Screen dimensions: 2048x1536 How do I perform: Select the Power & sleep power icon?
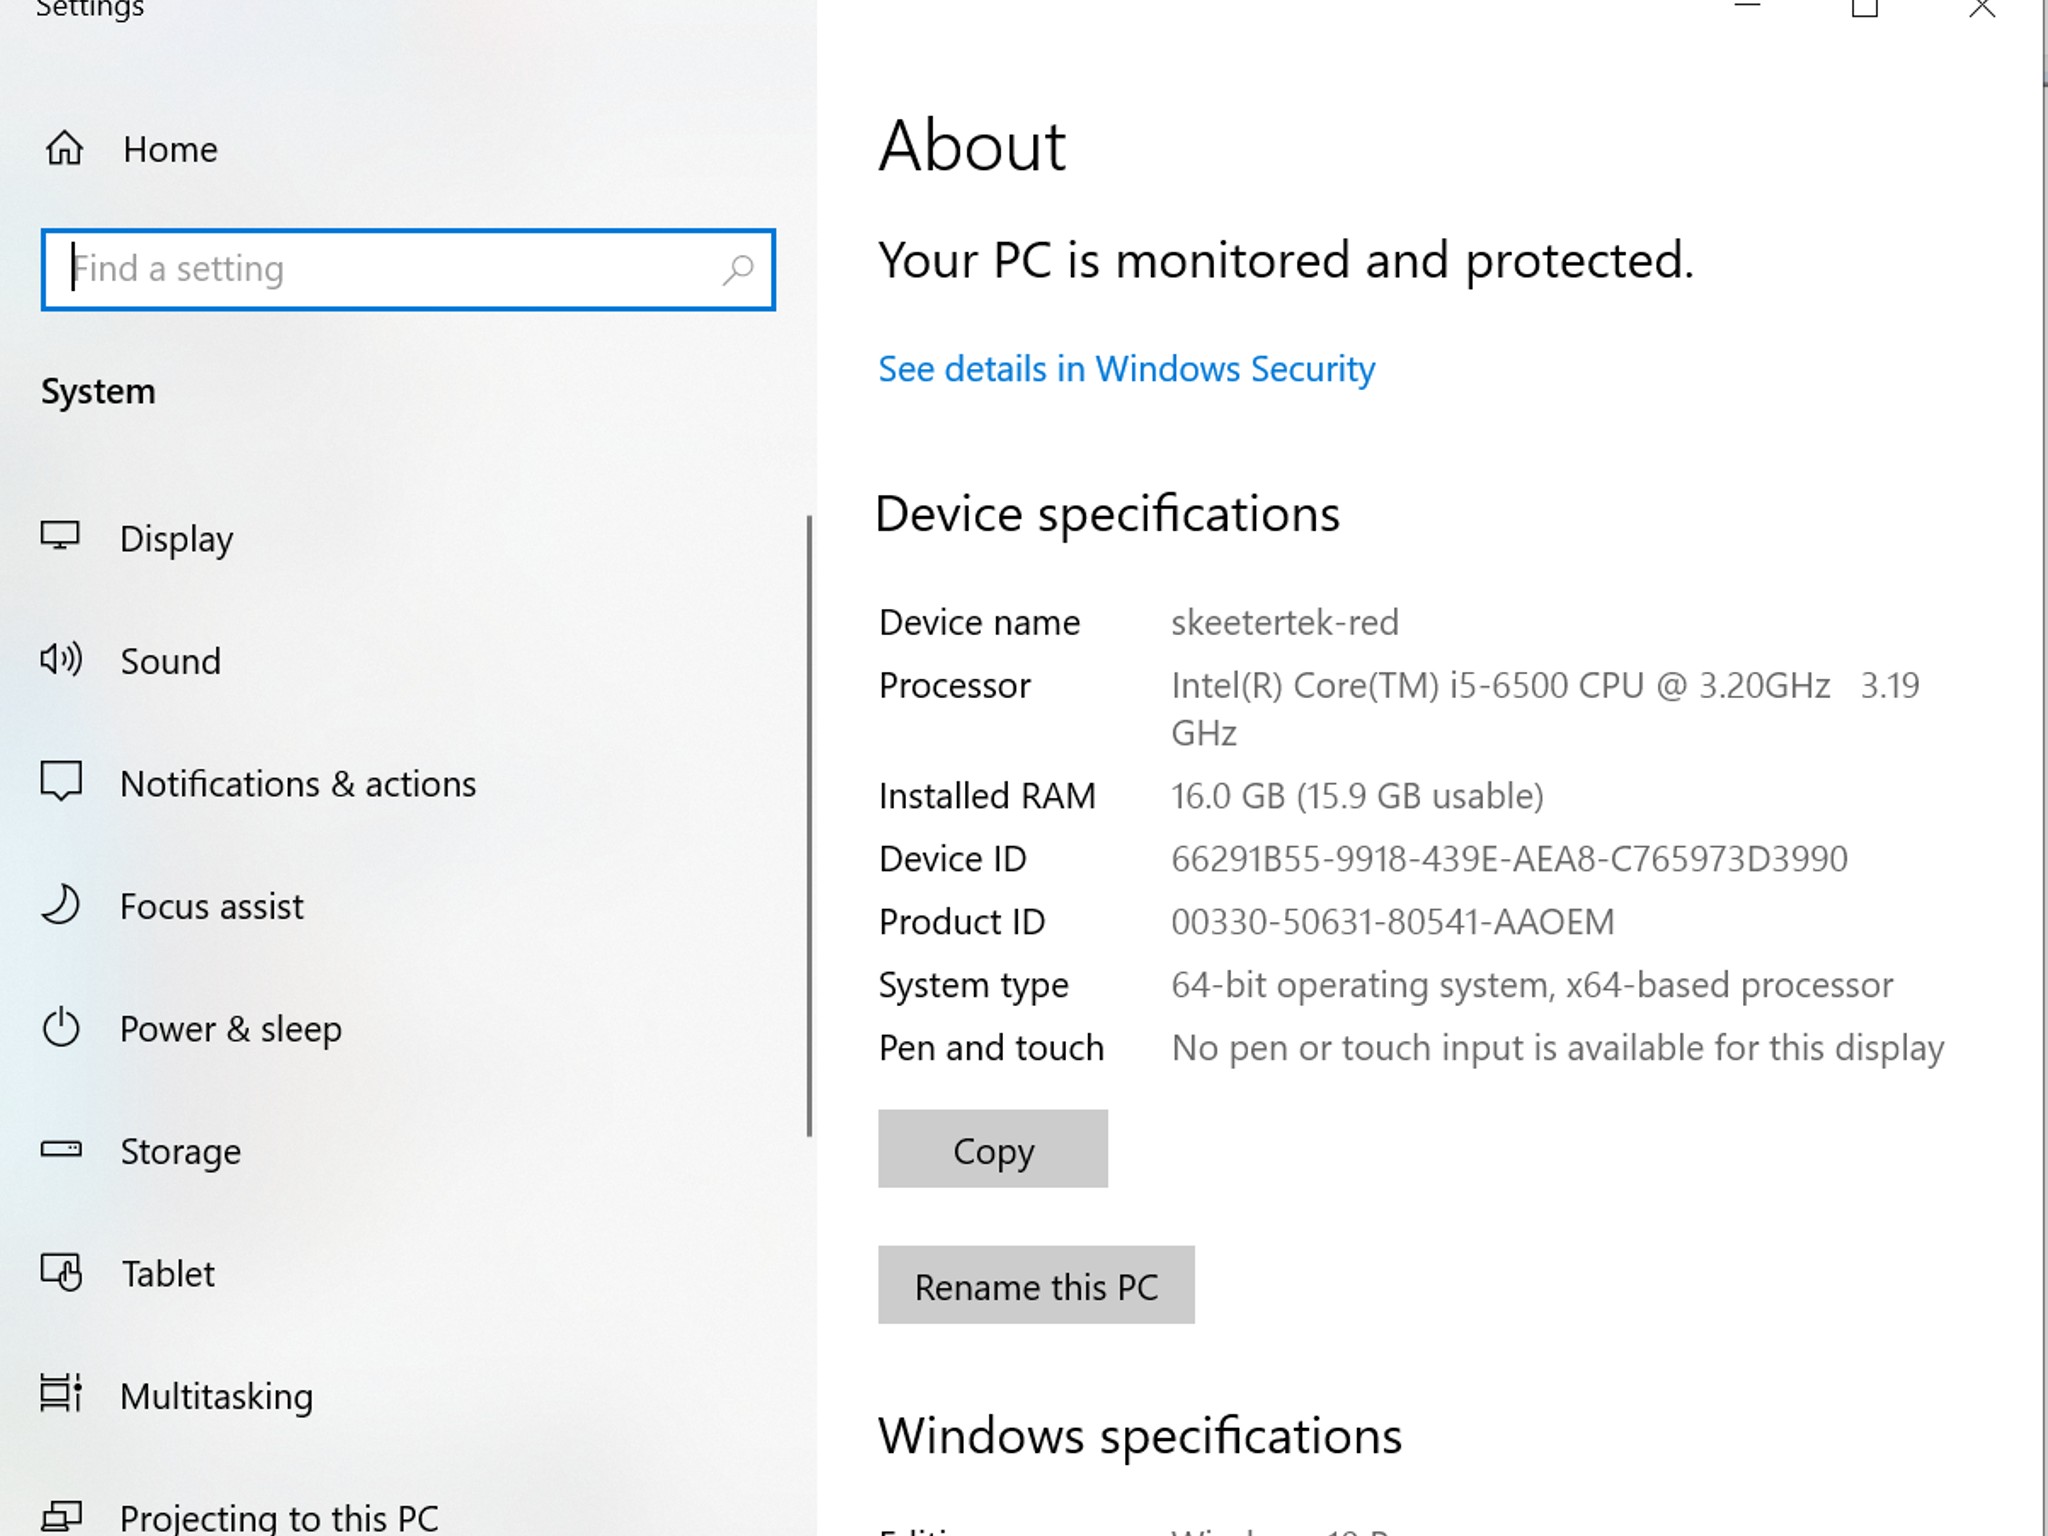click(61, 1028)
